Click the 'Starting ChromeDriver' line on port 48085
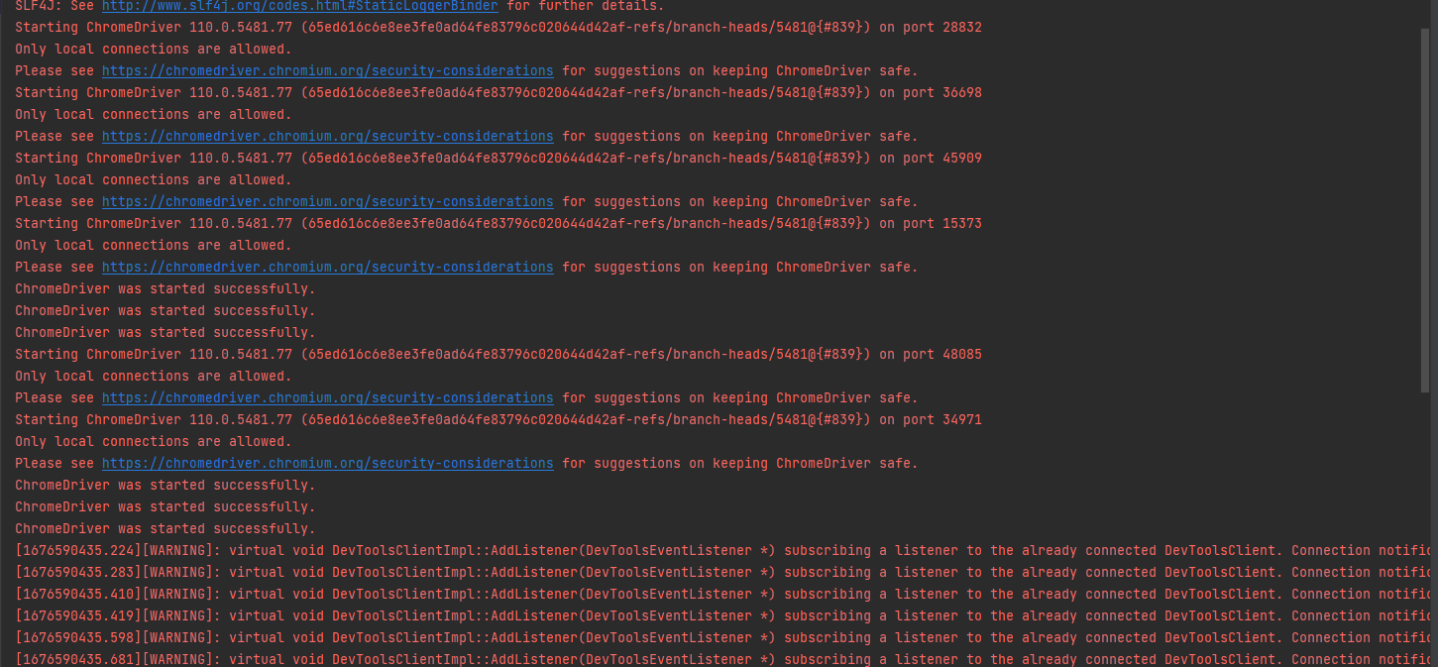The image size is (1438, 667). pyautogui.click(x=498, y=354)
